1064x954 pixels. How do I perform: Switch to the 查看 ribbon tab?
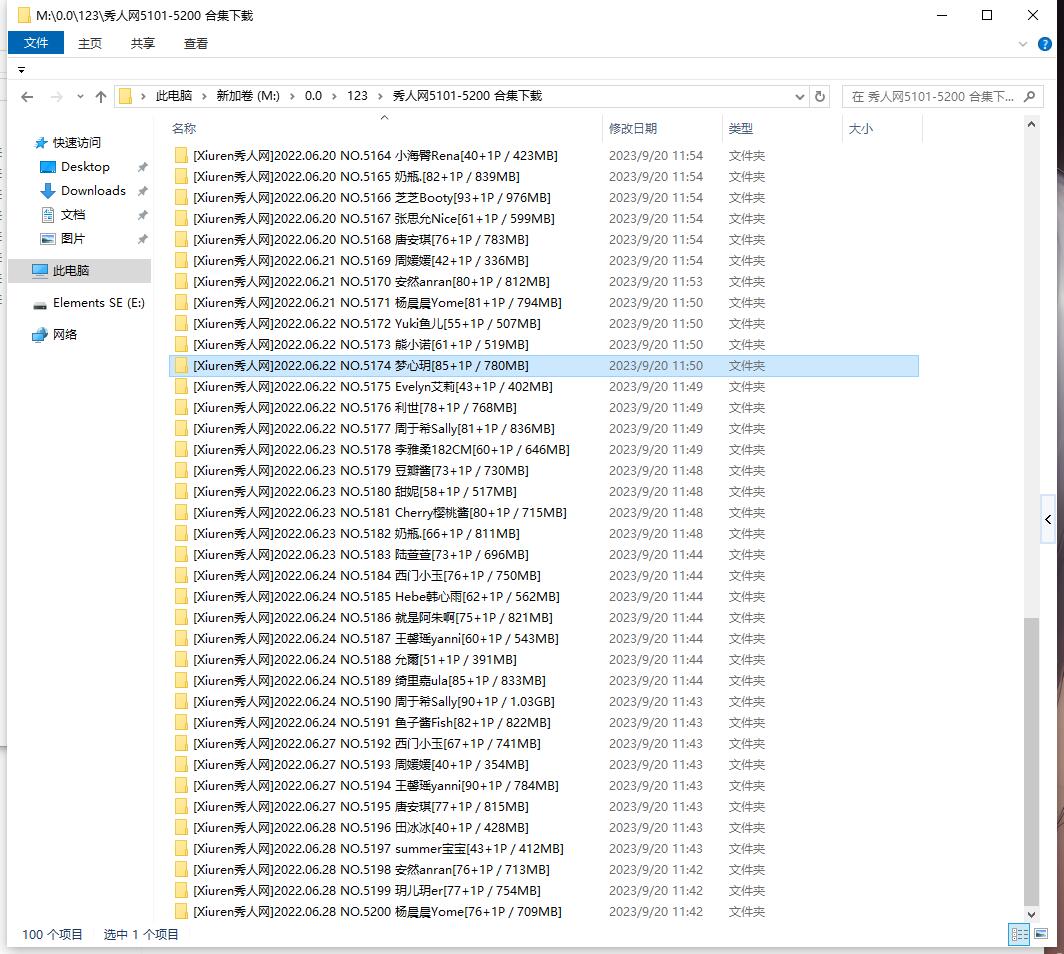tap(195, 43)
